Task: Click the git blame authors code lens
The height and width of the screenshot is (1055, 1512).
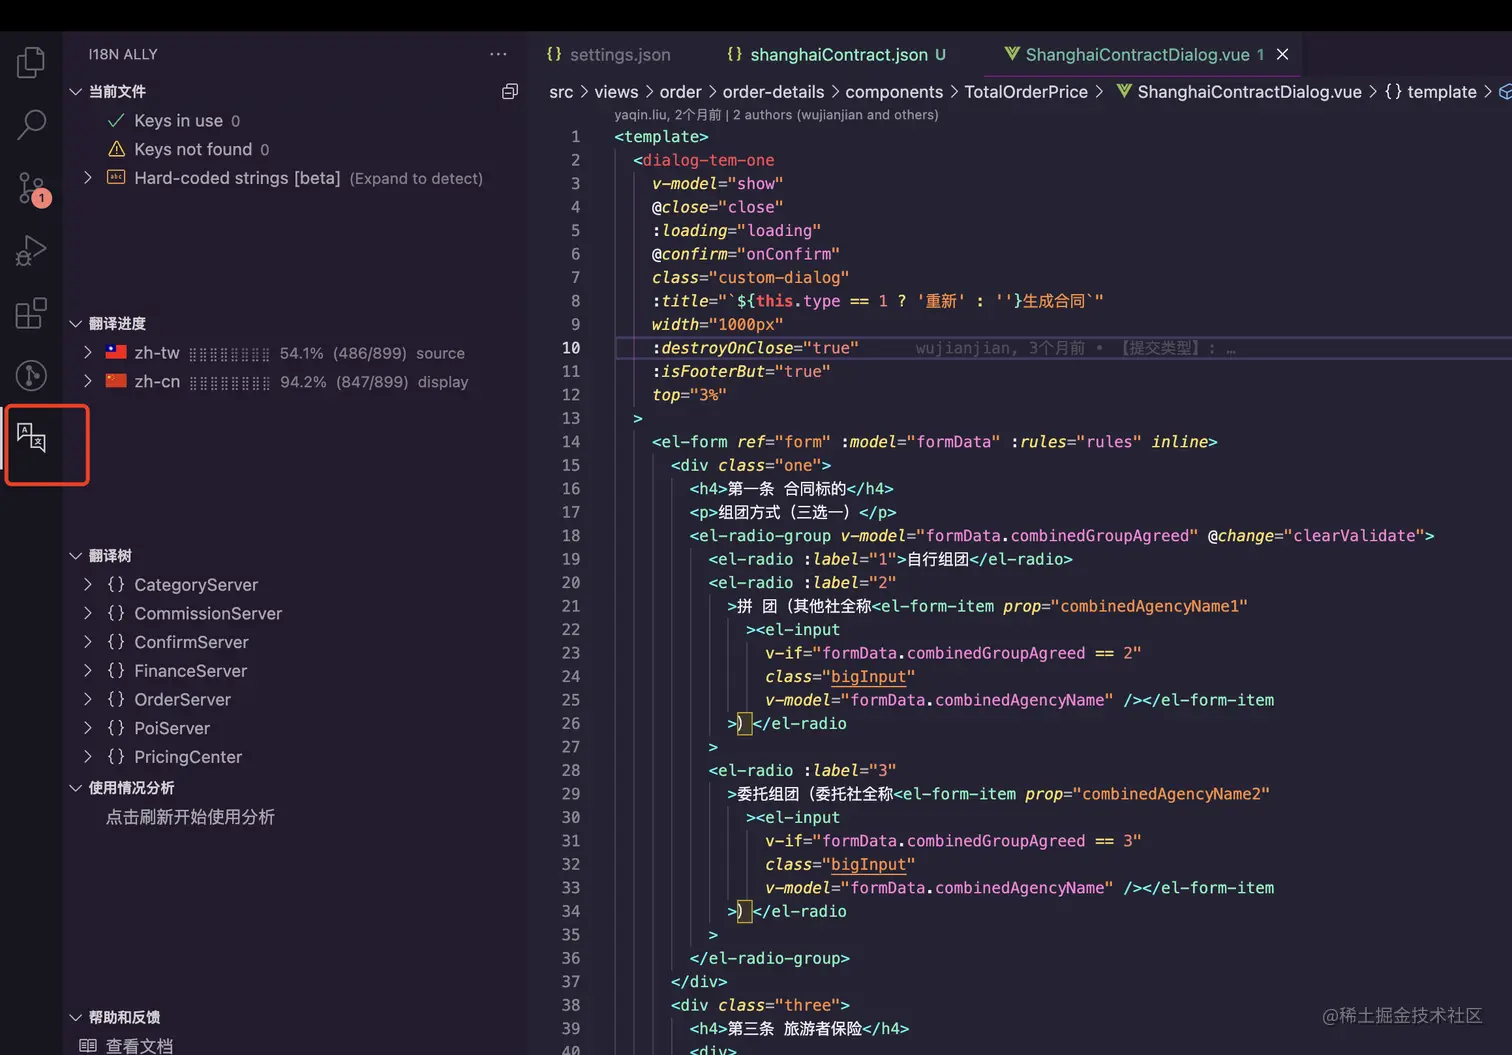Action: (776, 115)
